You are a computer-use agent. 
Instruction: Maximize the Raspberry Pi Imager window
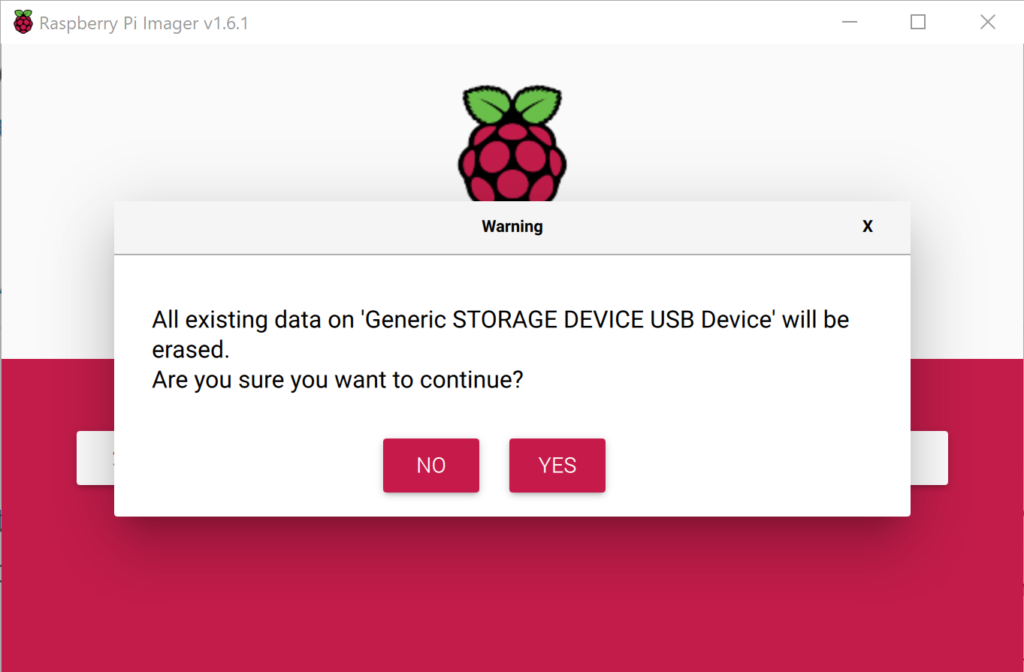pos(918,22)
